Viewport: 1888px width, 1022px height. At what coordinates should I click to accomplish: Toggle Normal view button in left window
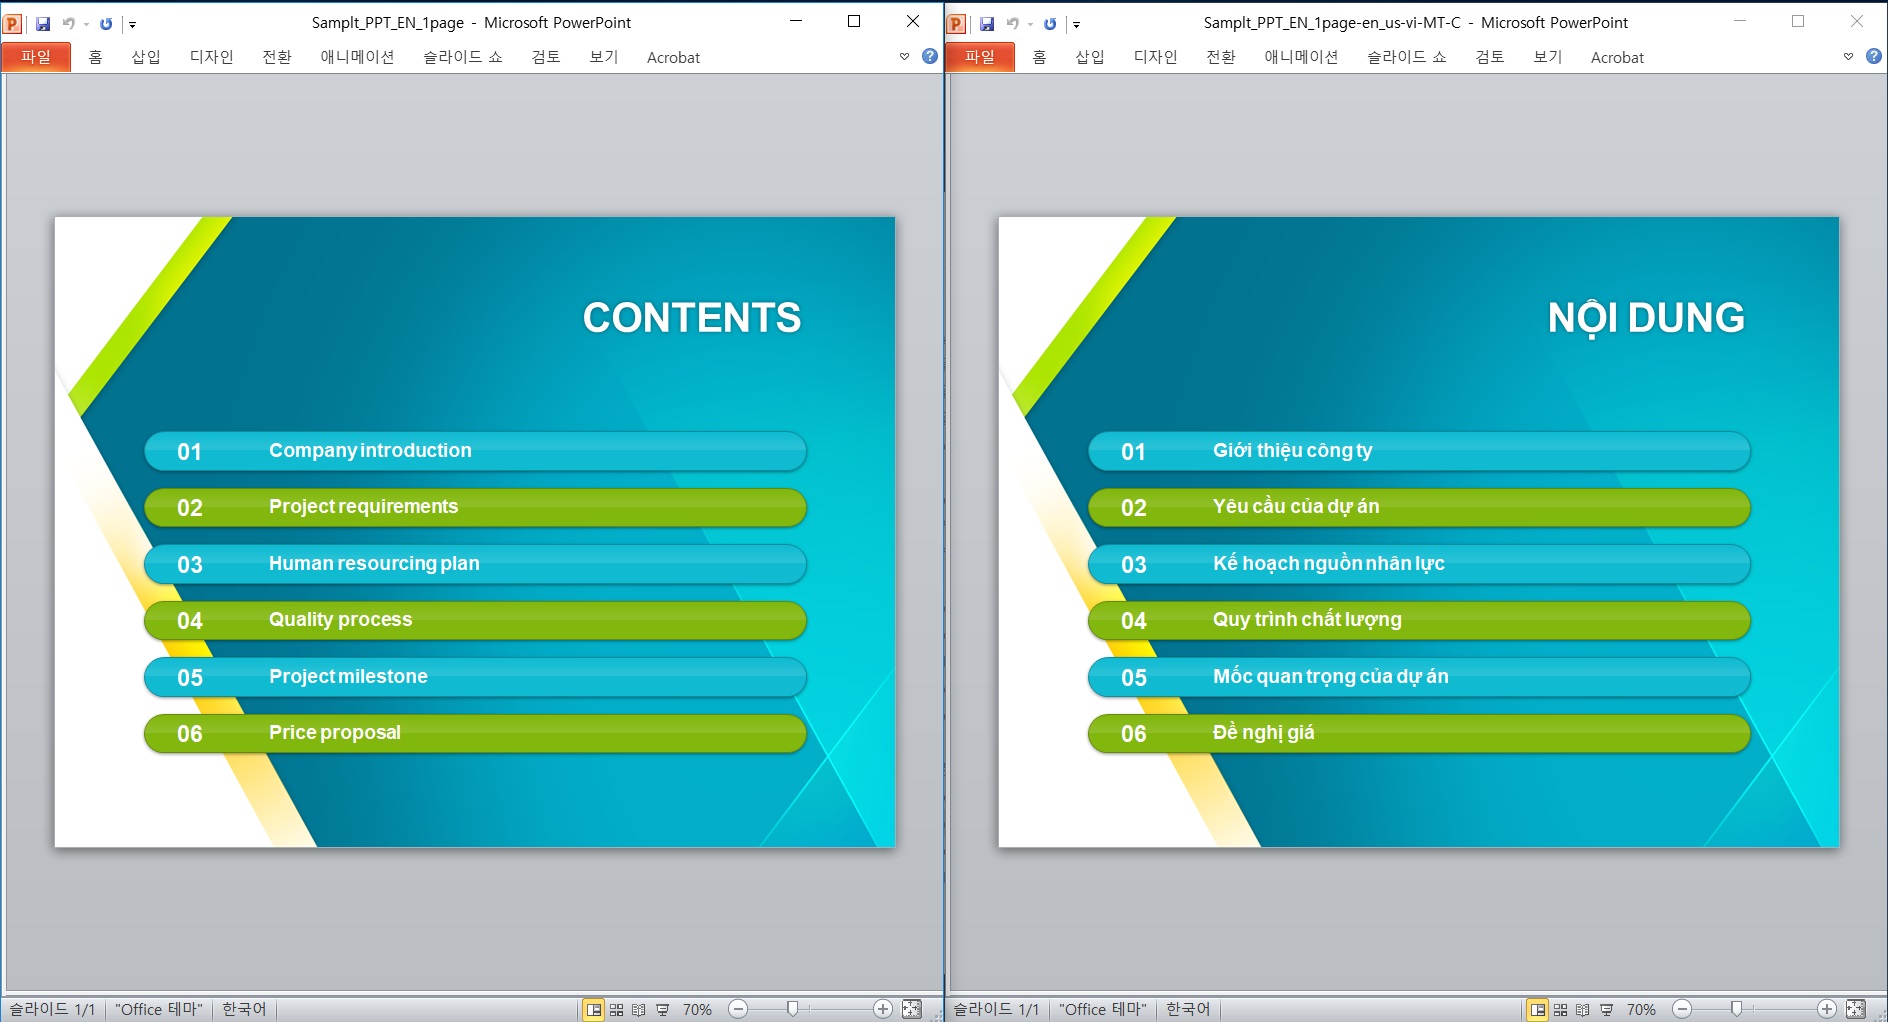594,1009
